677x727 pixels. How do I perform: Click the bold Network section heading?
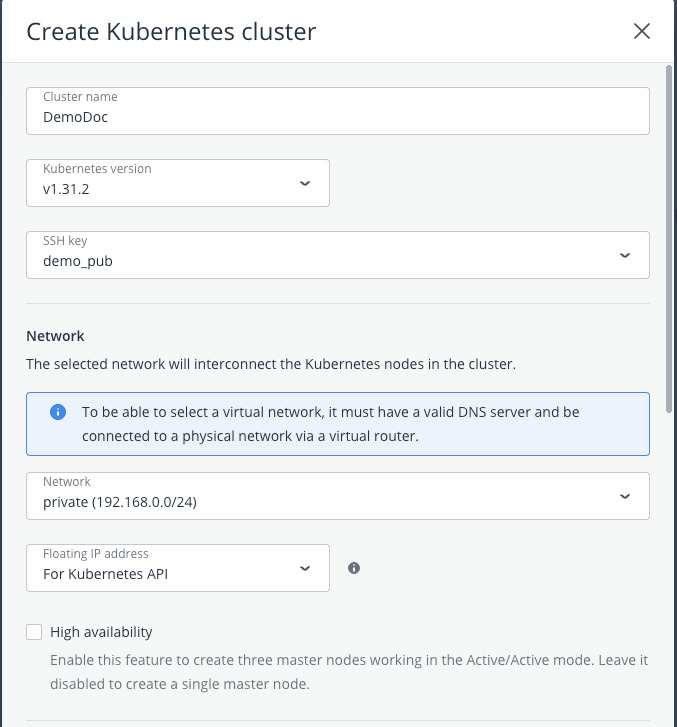[55, 336]
